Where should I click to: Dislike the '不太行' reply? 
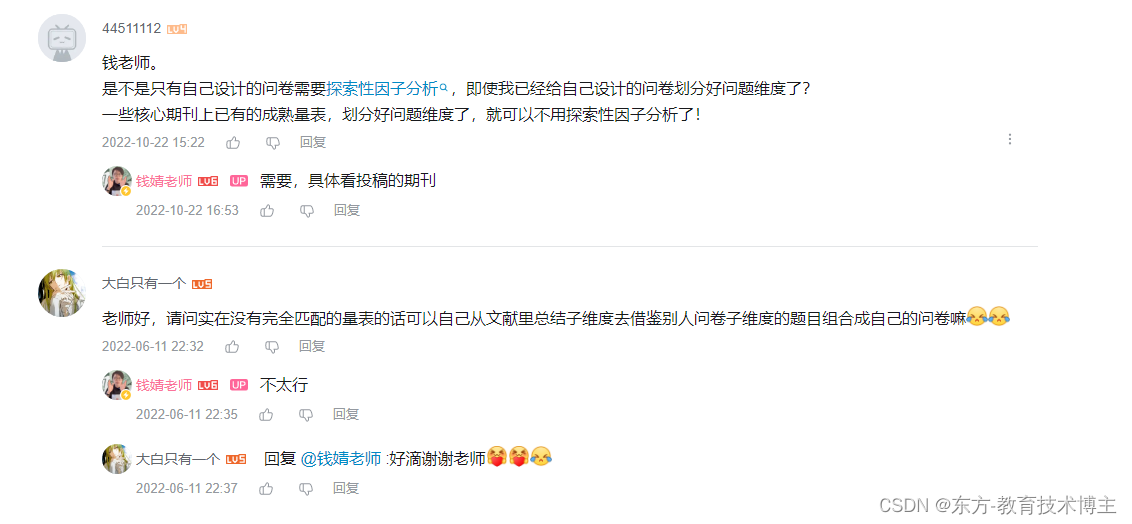click(306, 414)
